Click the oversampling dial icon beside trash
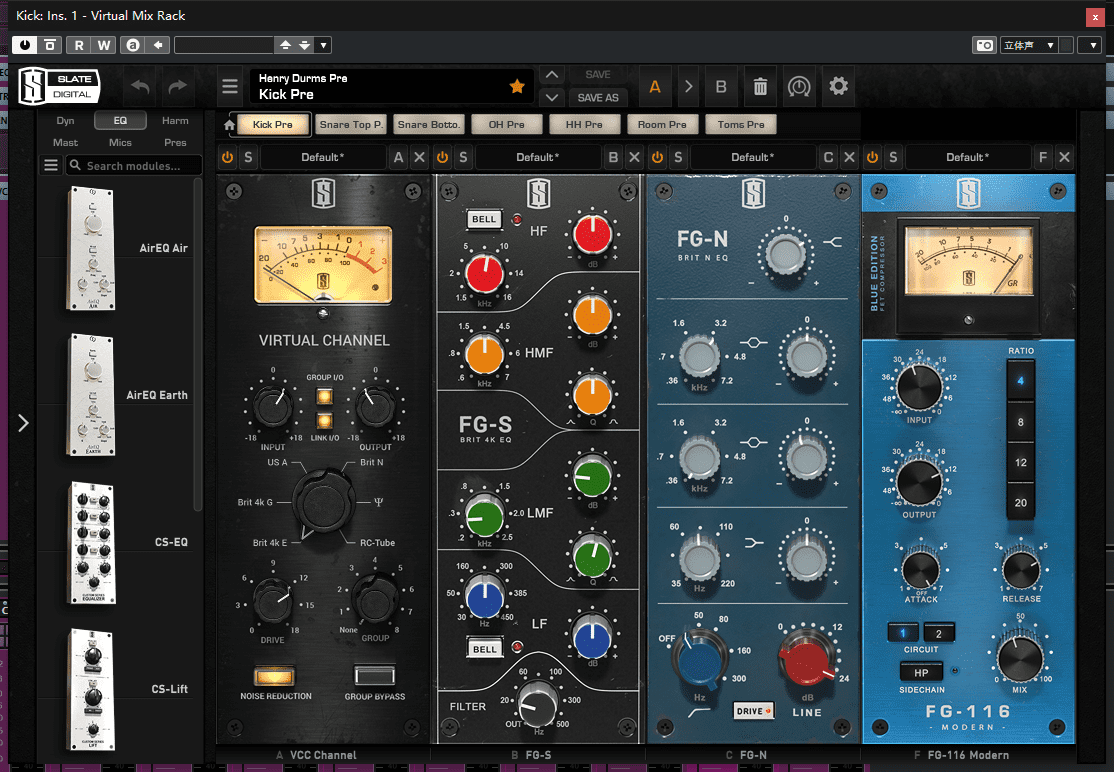 tap(799, 87)
